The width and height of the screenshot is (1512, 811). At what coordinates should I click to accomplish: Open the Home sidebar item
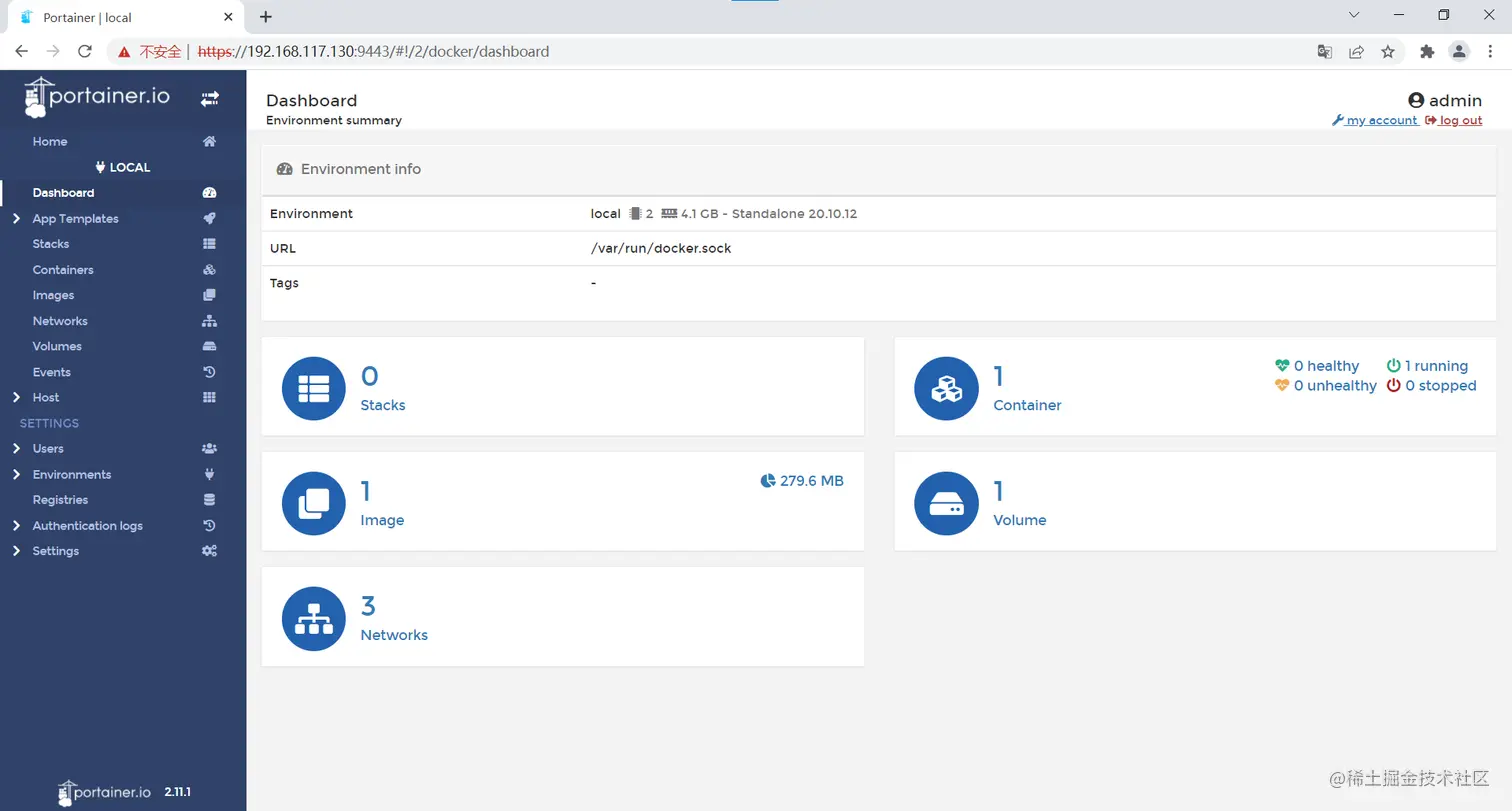coord(123,142)
